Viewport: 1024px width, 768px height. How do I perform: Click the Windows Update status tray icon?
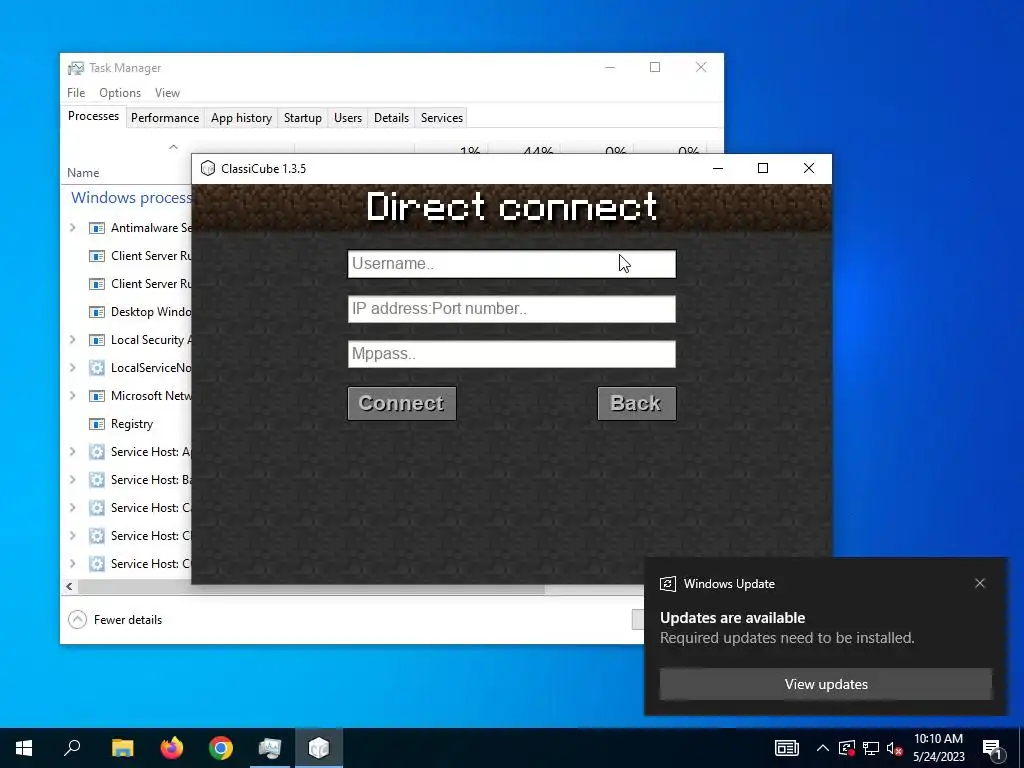click(847, 748)
